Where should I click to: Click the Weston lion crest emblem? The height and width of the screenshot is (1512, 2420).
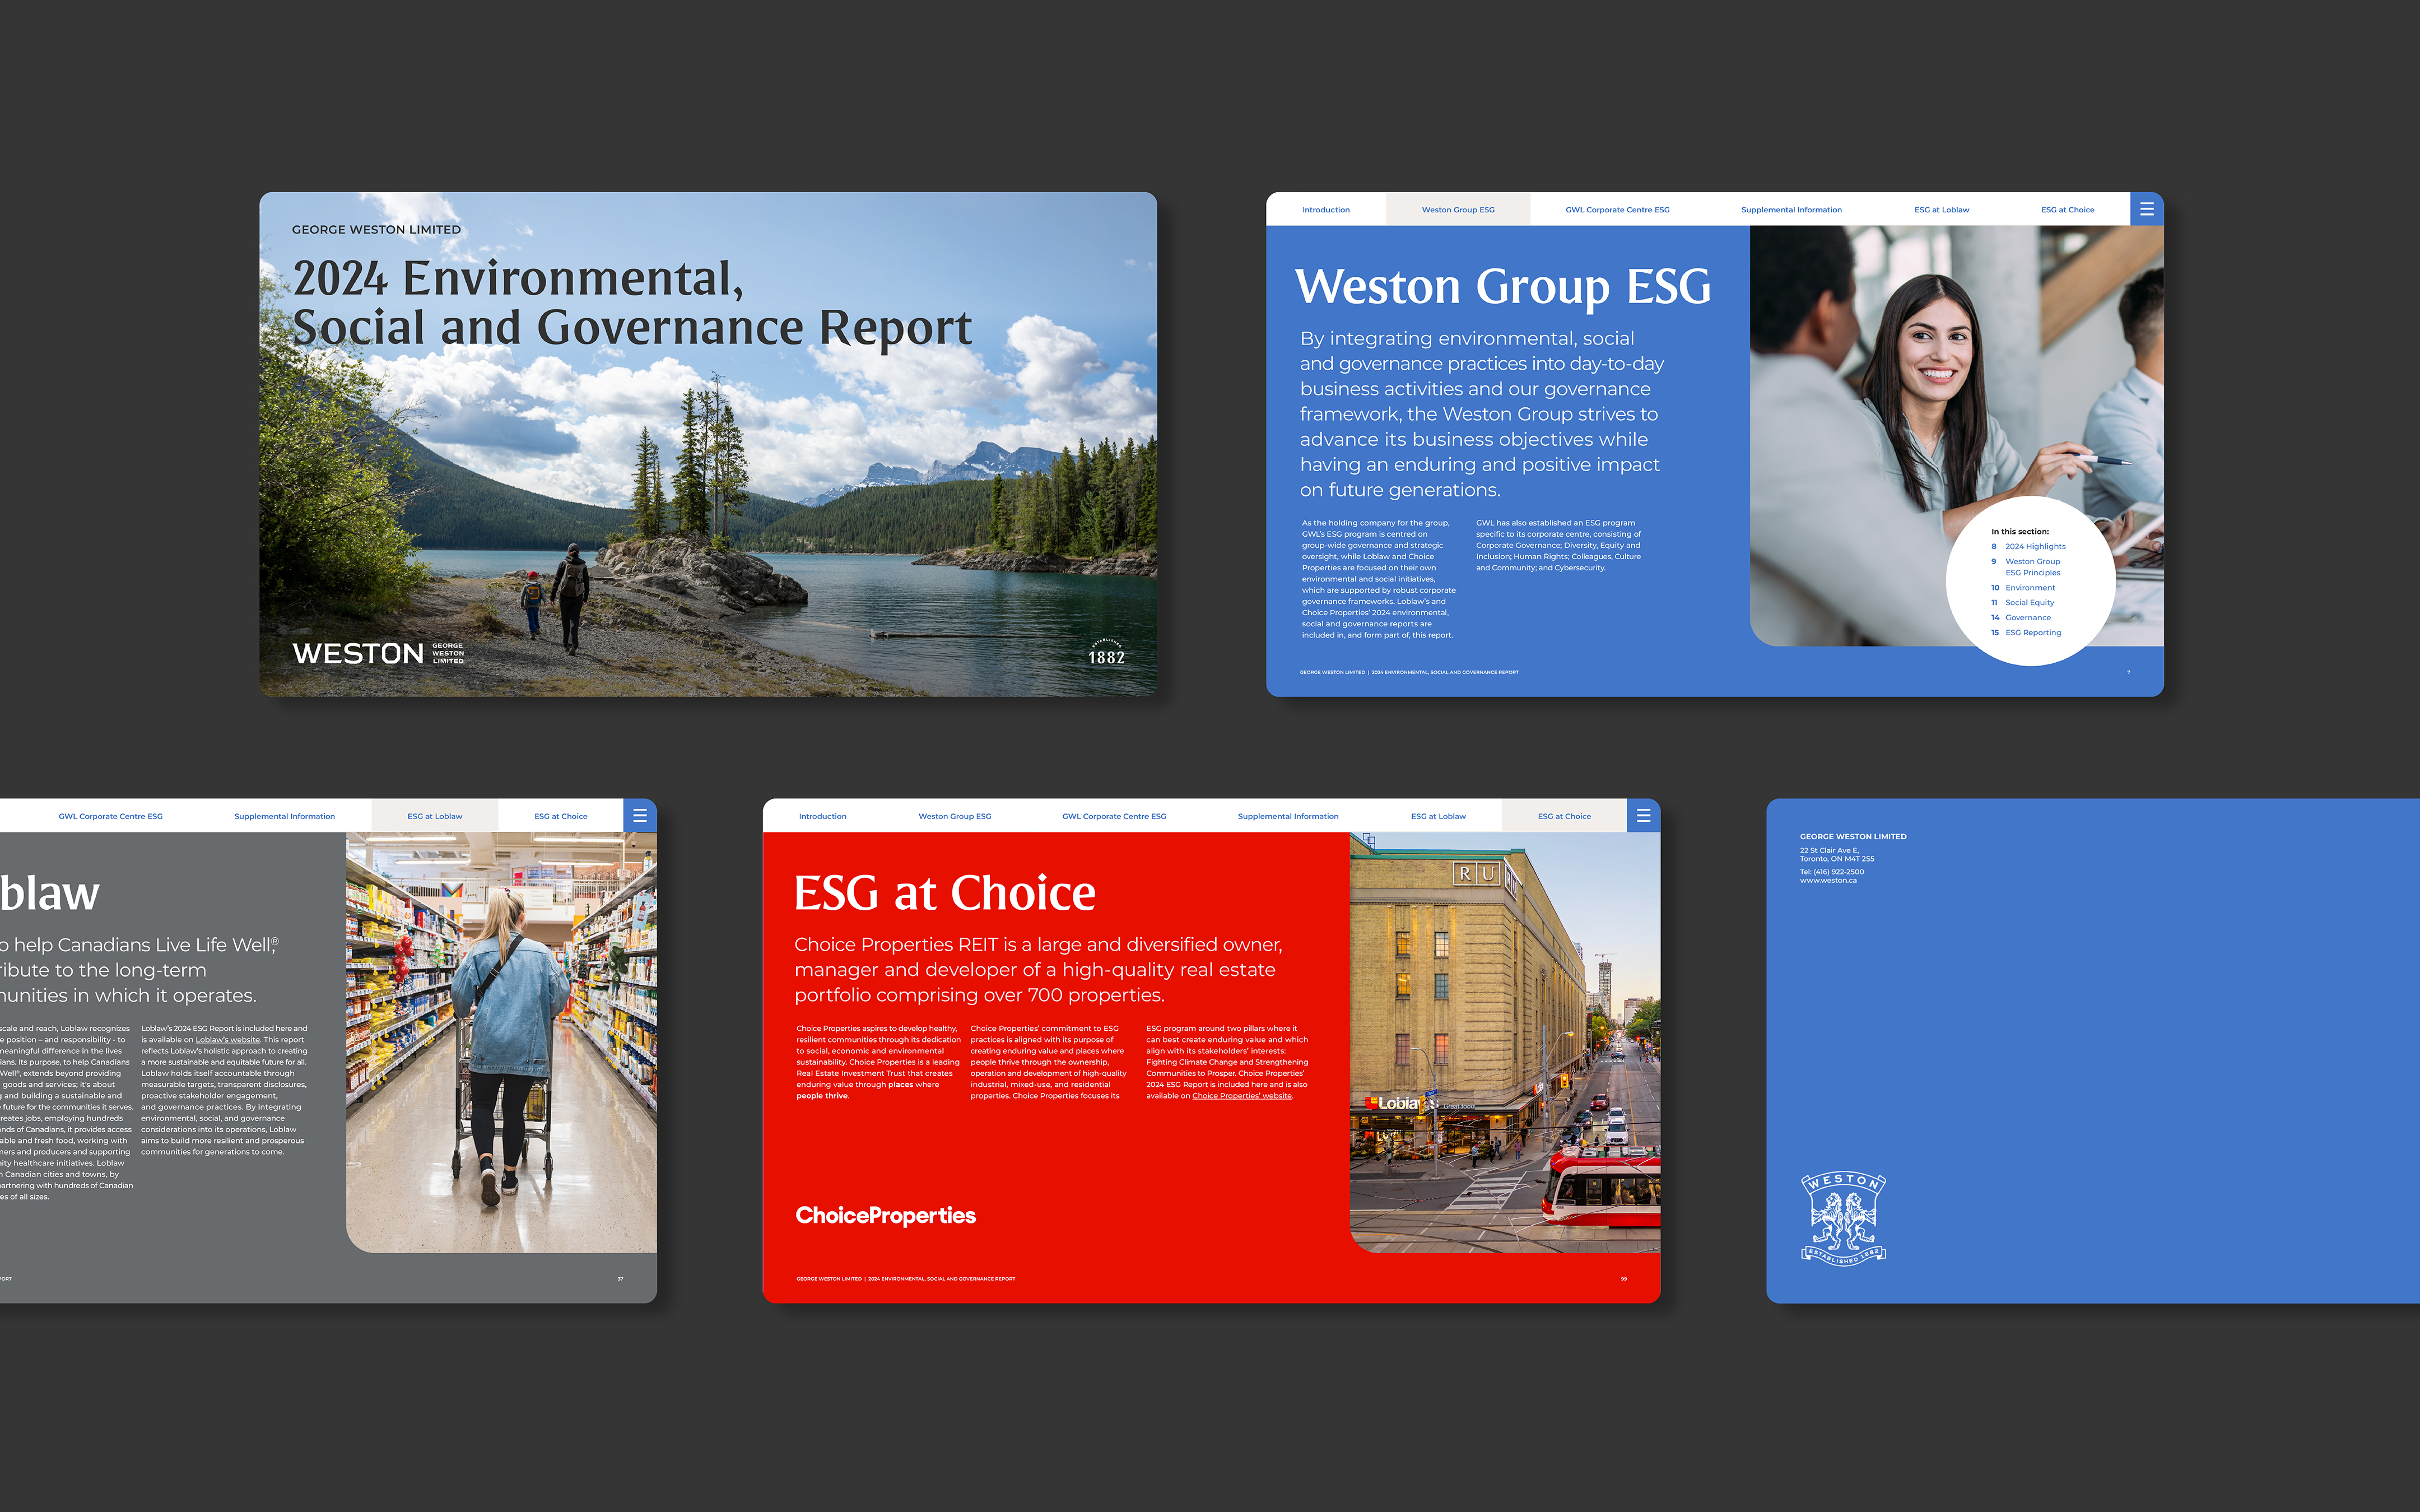point(1843,1219)
